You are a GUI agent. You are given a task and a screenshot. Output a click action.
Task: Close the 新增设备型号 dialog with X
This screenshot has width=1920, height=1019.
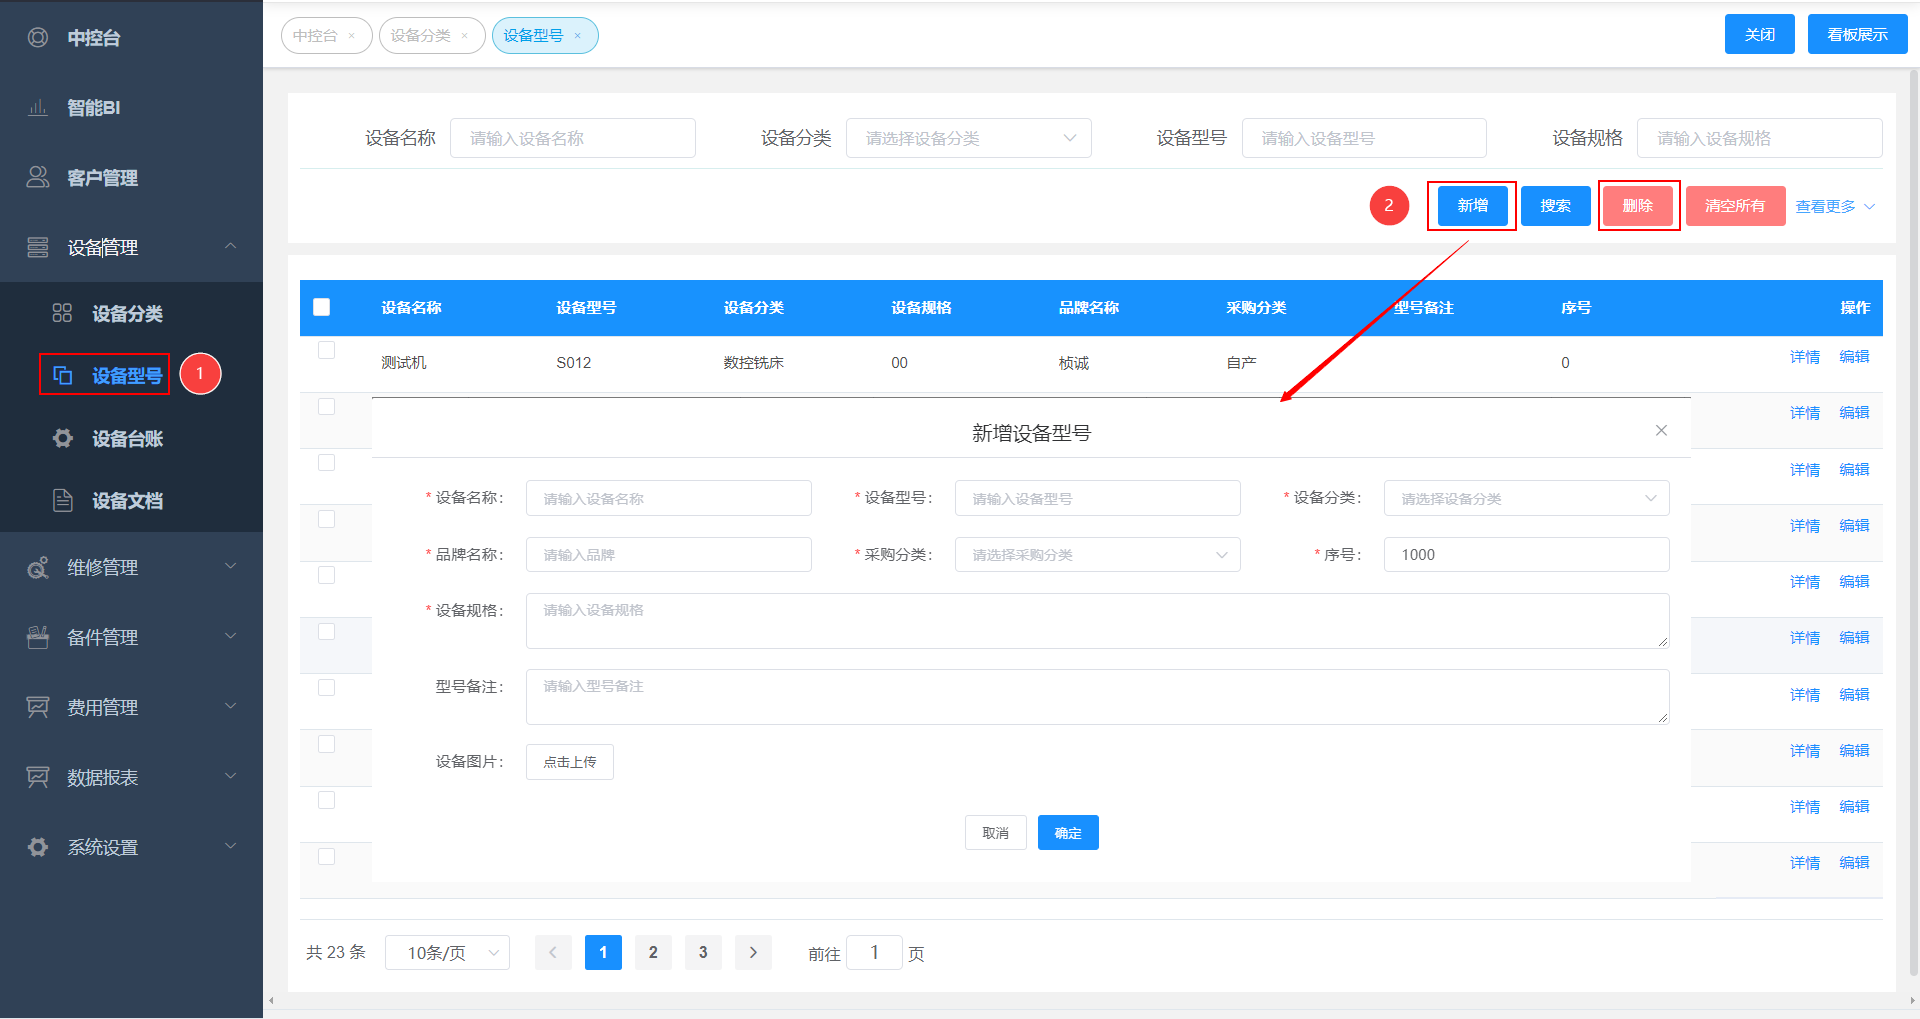pyautogui.click(x=1661, y=430)
